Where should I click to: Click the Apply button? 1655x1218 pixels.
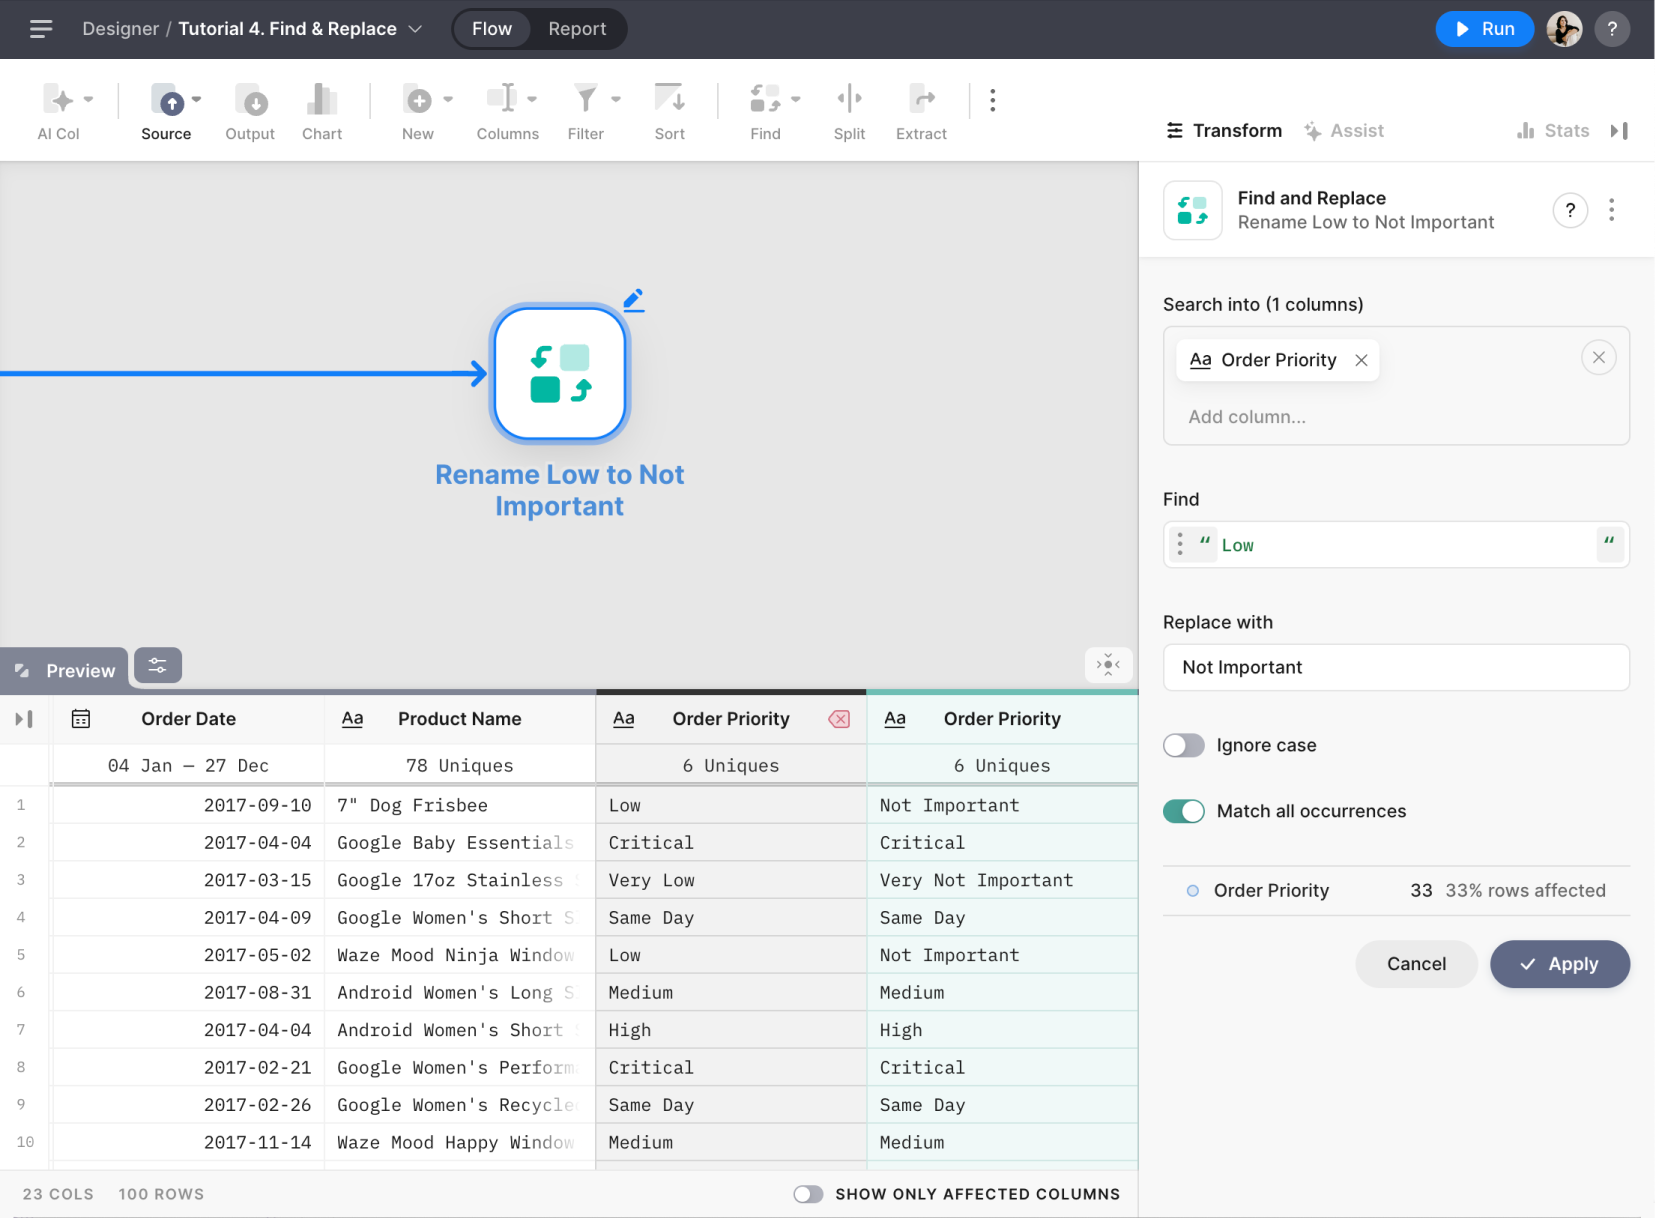[x=1559, y=964]
